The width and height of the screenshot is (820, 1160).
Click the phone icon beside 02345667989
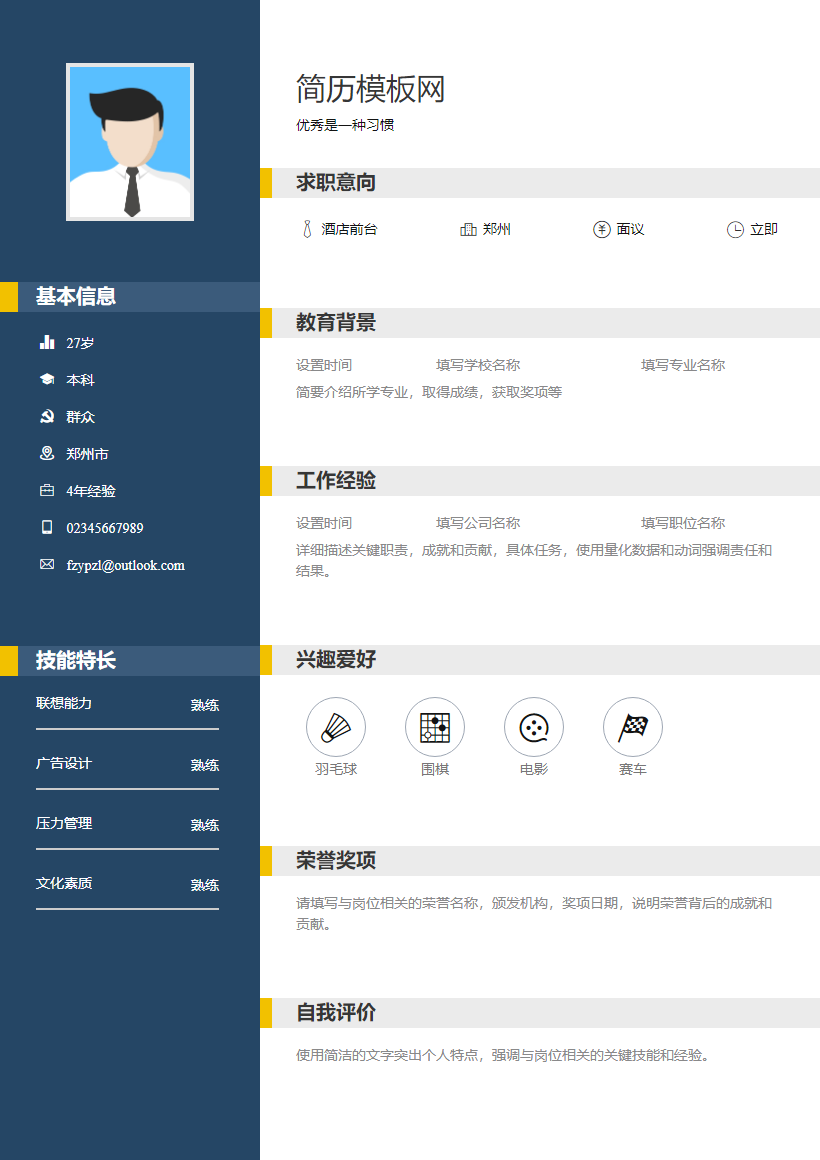[47, 528]
